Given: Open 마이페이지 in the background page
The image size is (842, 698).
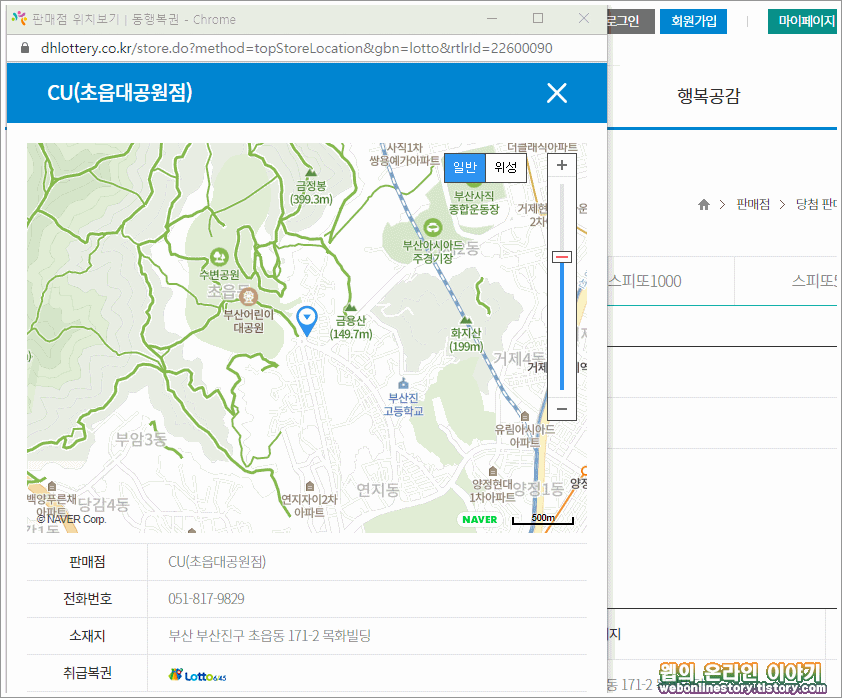Looking at the screenshot, I should (x=804, y=21).
